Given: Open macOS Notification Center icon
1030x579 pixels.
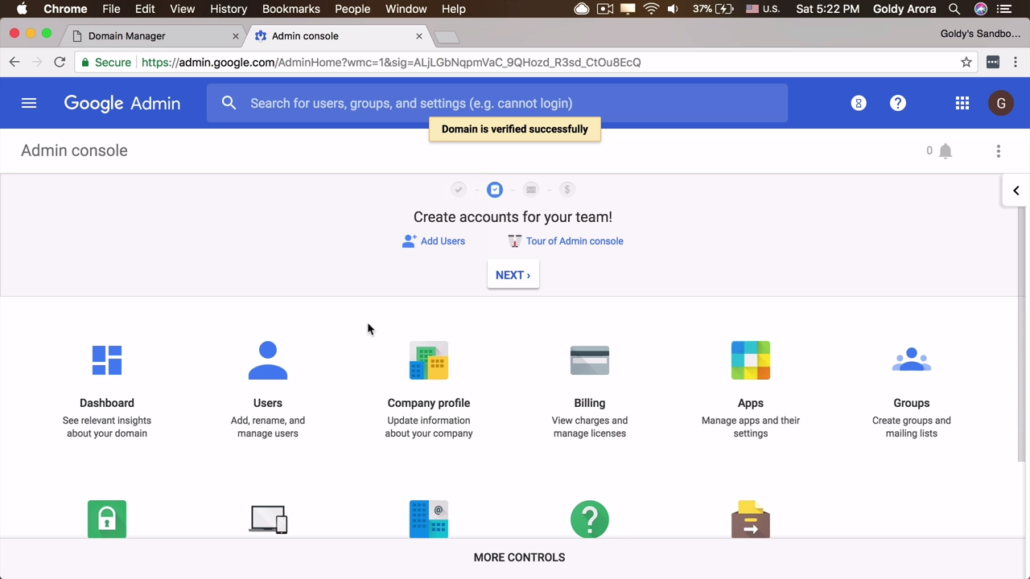Looking at the screenshot, I should pyautogui.click(x=1004, y=9).
